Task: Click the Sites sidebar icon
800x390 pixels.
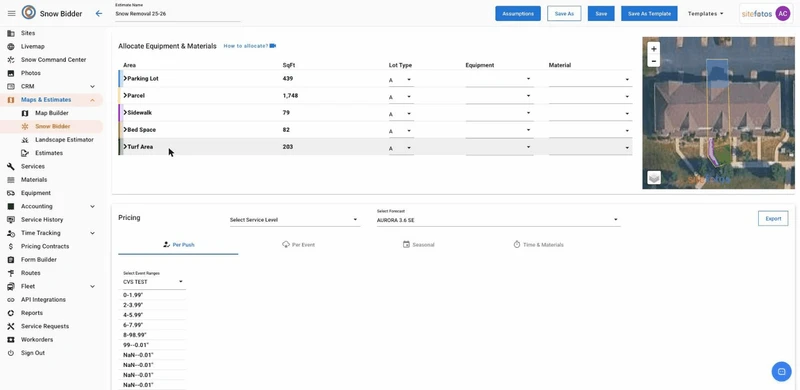Action: [x=11, y=33]
